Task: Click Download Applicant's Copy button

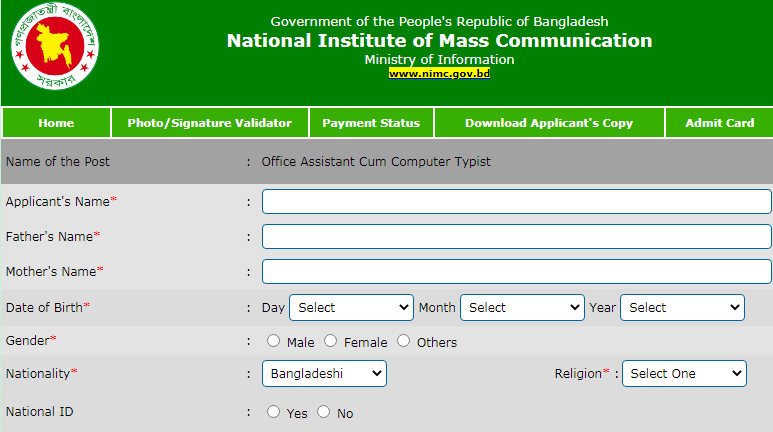Action: 549,123
